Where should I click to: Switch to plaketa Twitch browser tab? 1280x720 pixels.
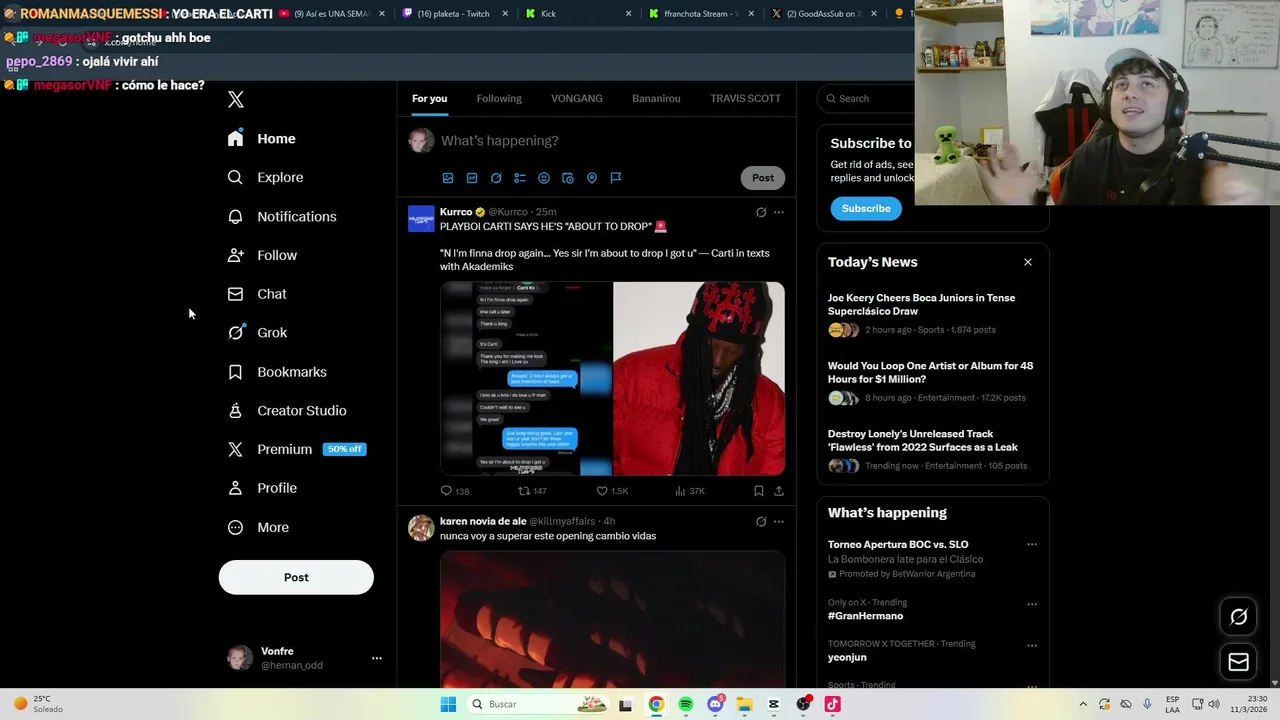click(455, 14)
